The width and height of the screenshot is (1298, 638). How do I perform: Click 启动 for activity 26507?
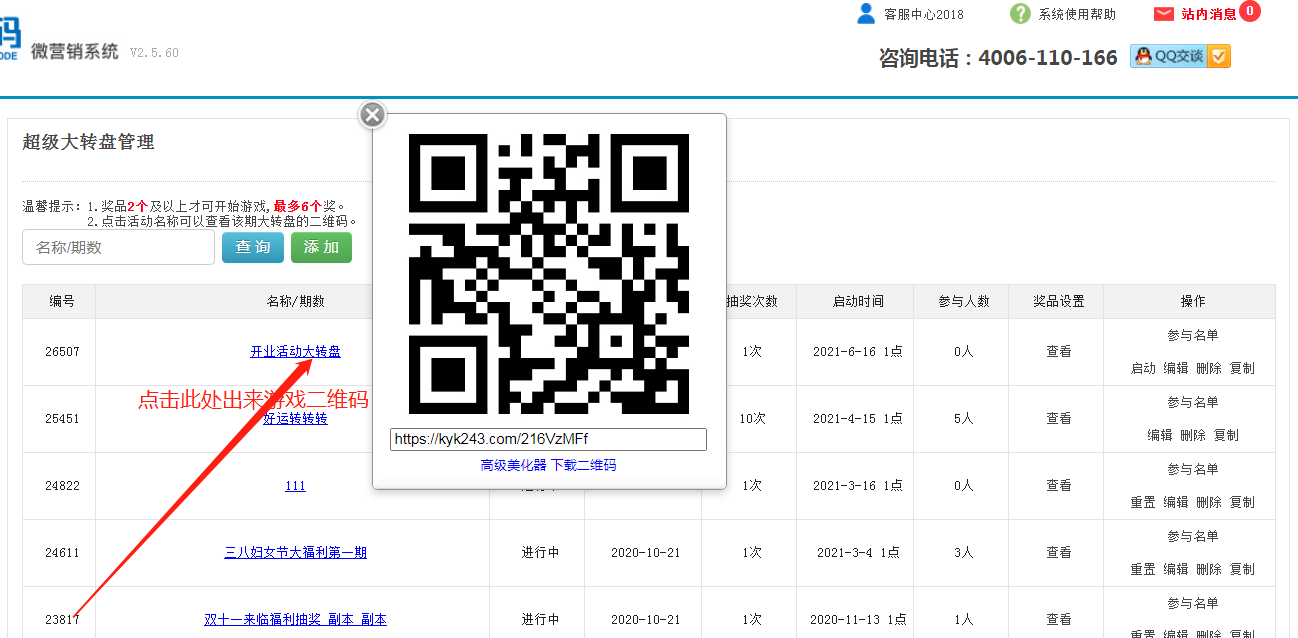pos(1143,368)
